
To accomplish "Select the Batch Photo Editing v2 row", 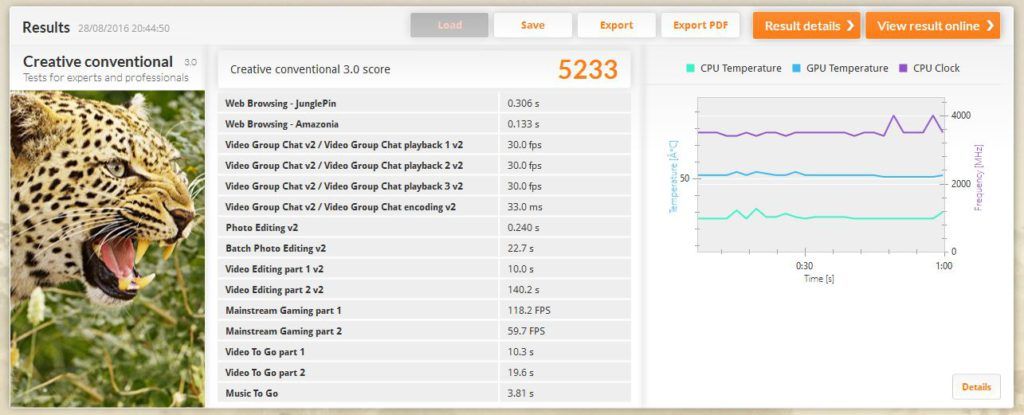I will (424, 248).
